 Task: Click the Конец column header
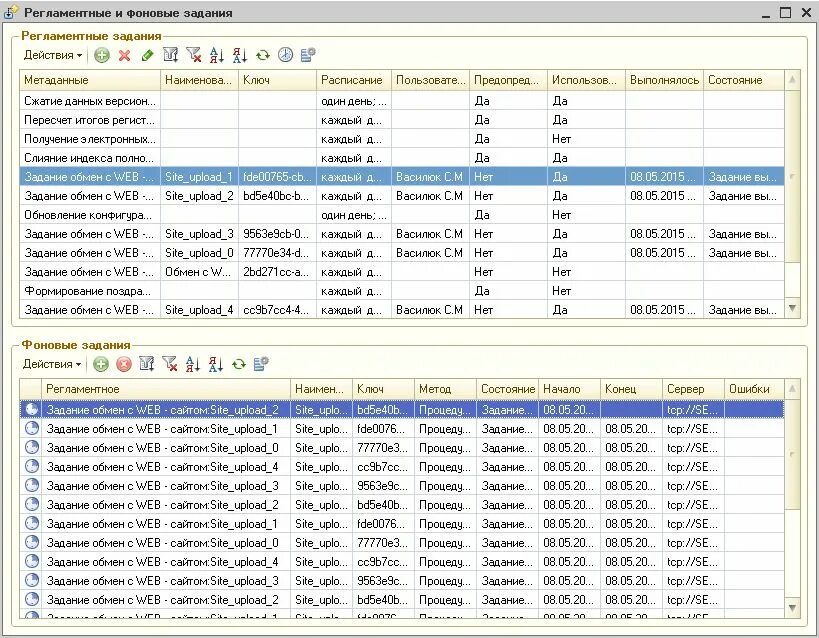click(x=631, y=389)
